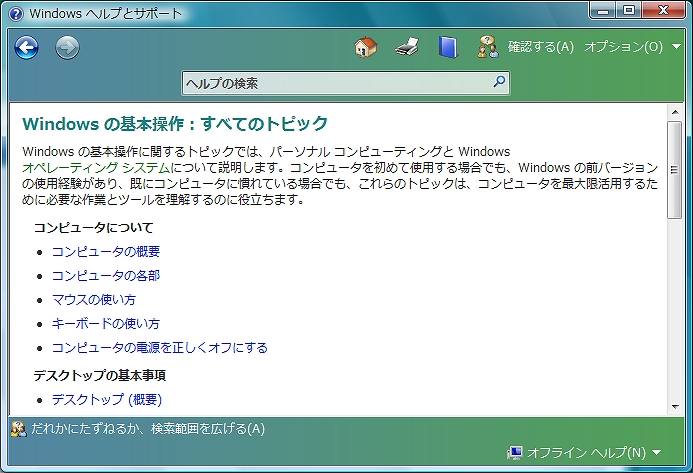The width and height of the screenshot is (693, 473).
Task: Click the コンピュータについて section heading
Action: point(93,228)
